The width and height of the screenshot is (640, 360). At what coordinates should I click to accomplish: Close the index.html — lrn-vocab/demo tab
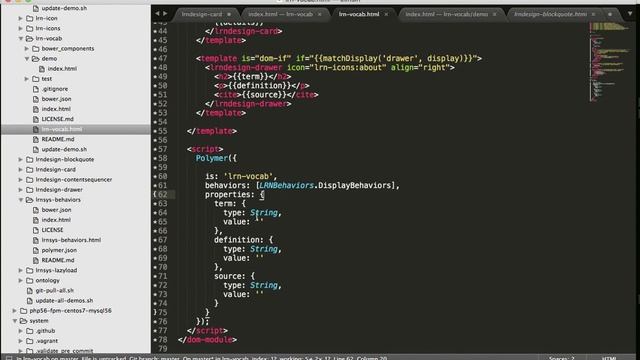point(495,14)
